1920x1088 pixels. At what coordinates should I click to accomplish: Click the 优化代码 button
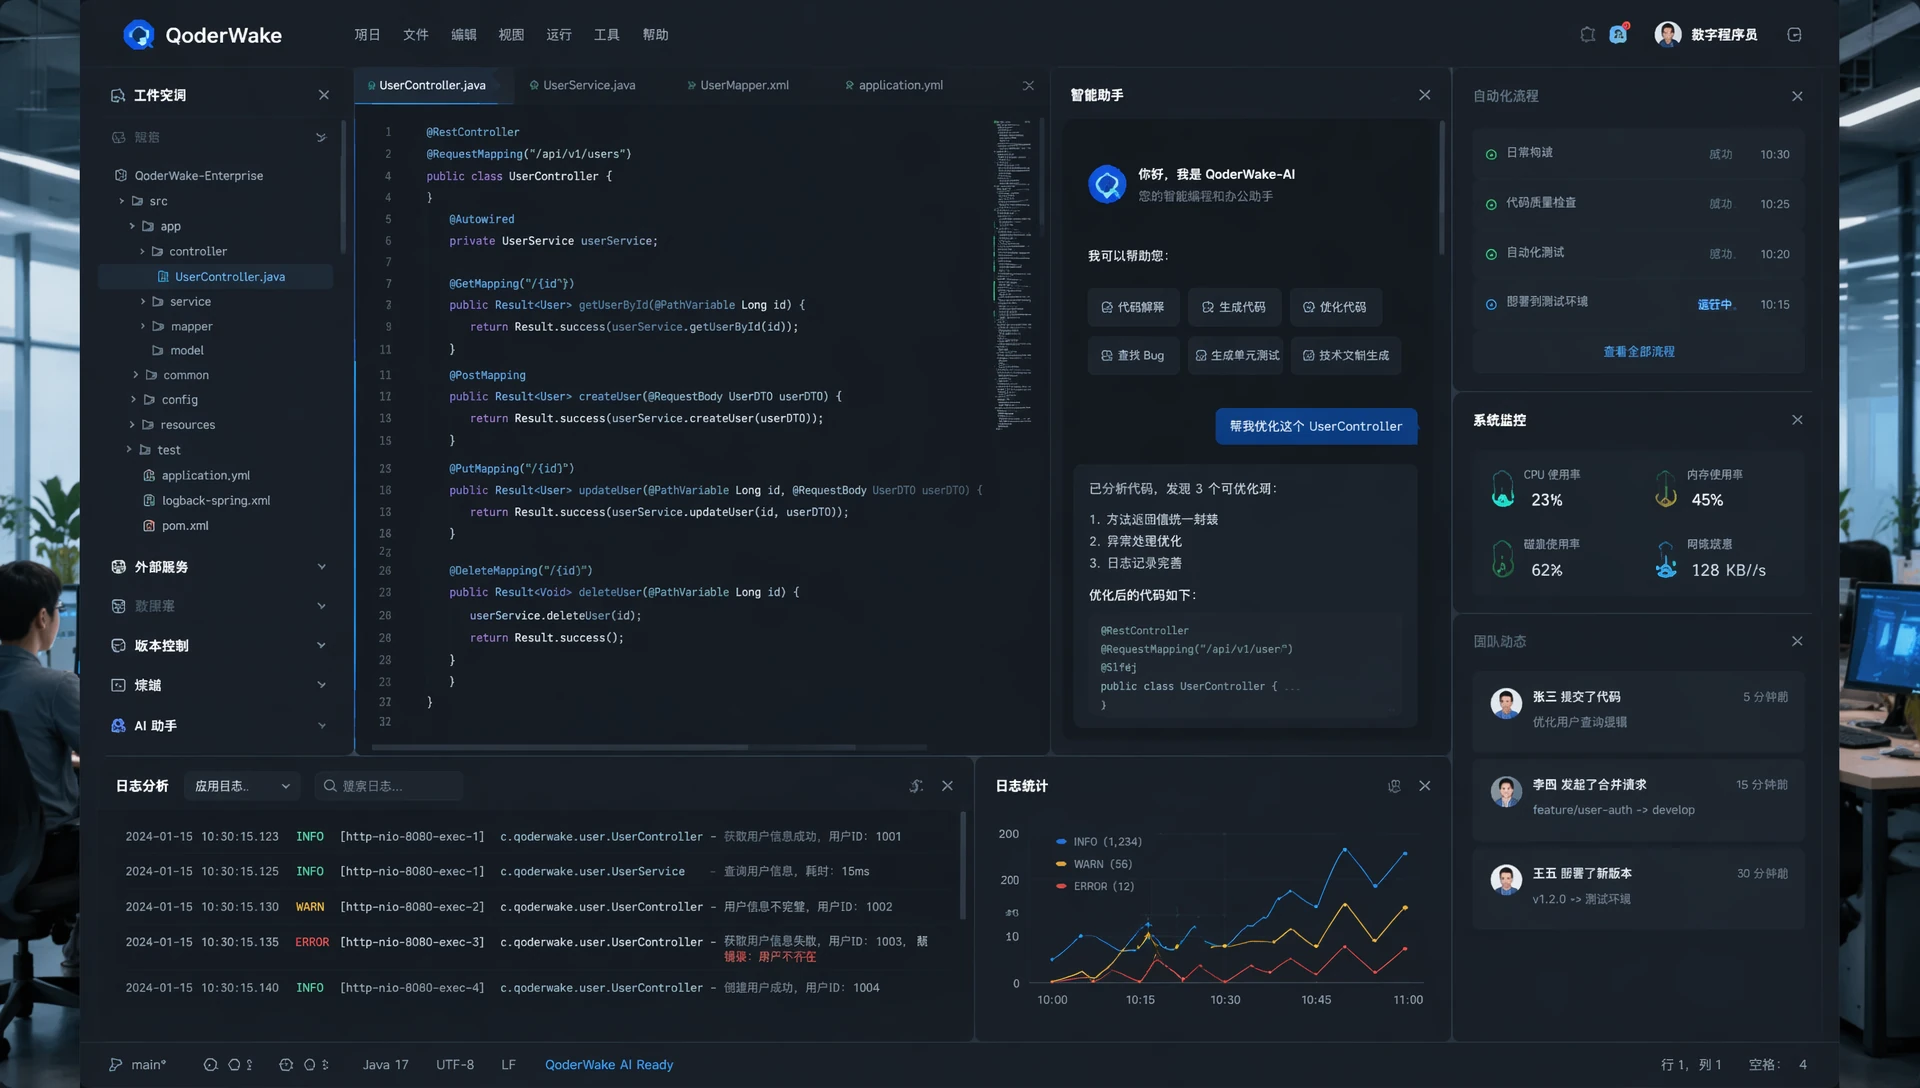pyautogui.click(x=1335, y=307)
